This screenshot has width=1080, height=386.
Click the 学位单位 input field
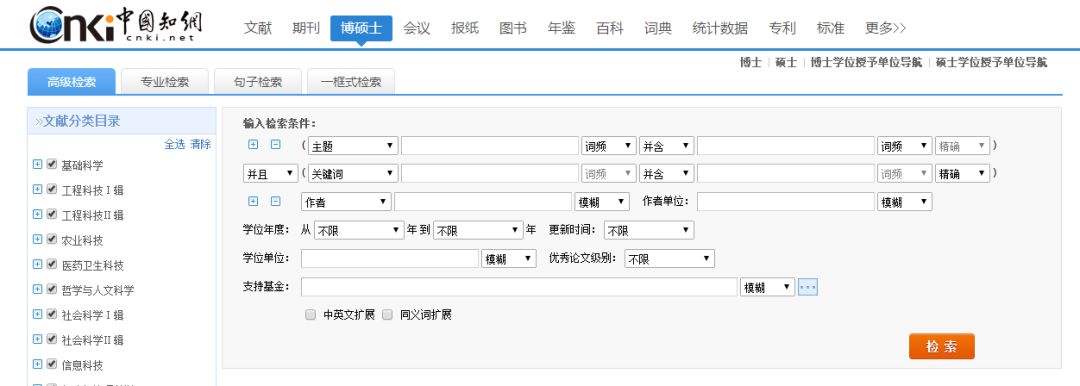pos(390,258)
